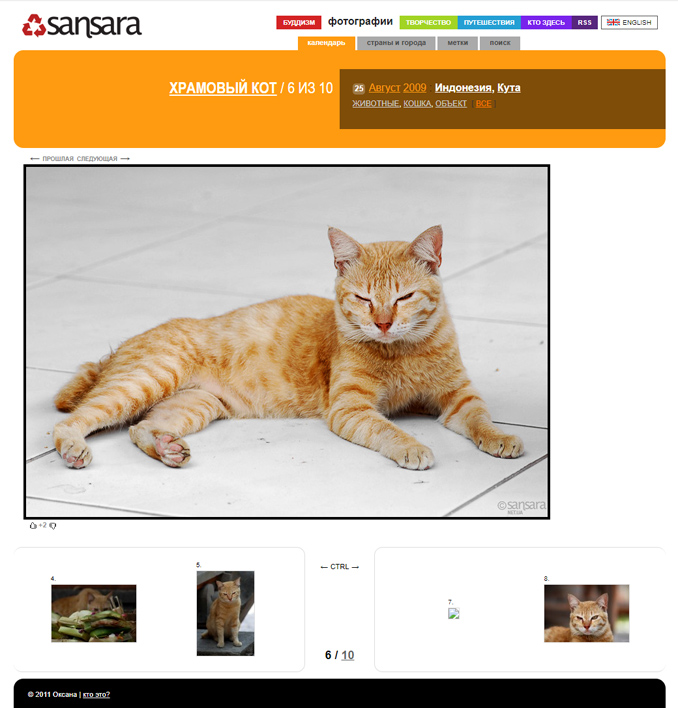This screenshot has width=678, height=708.
Task: Expand all tags with the ВСЕ link
Action: [x=483, y=103]
